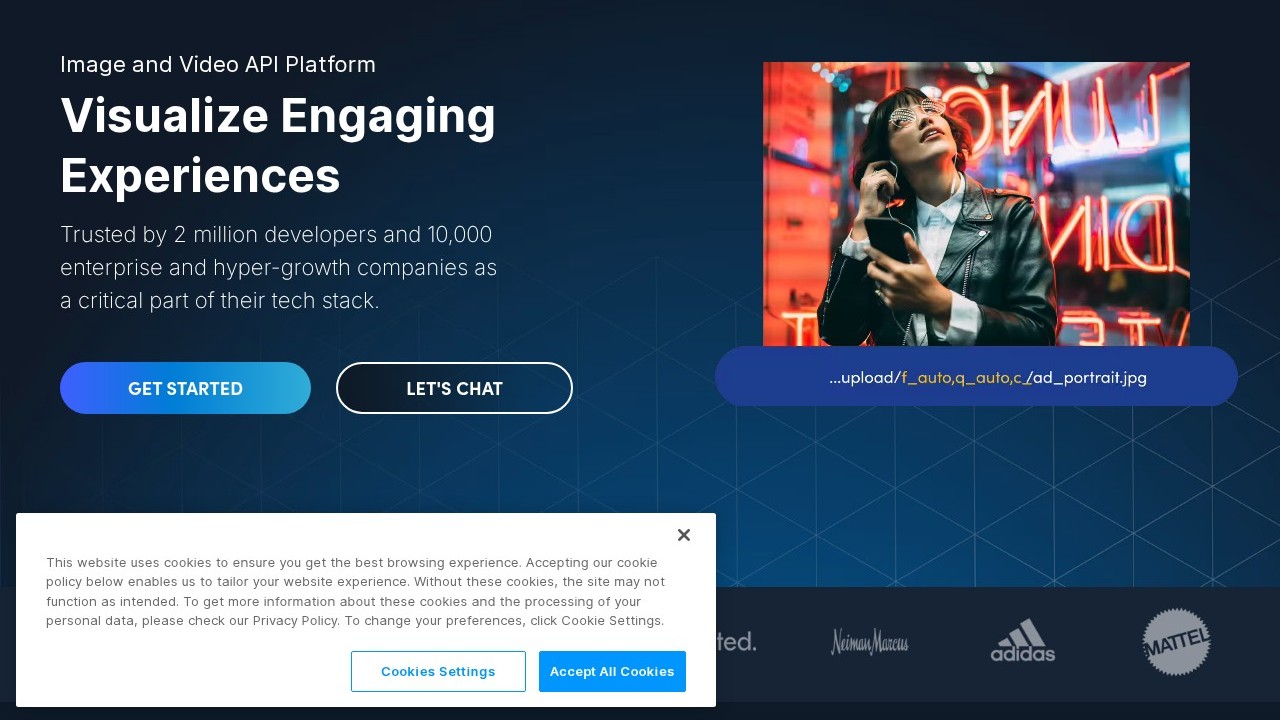Close the cookie banner with the X

684,535
